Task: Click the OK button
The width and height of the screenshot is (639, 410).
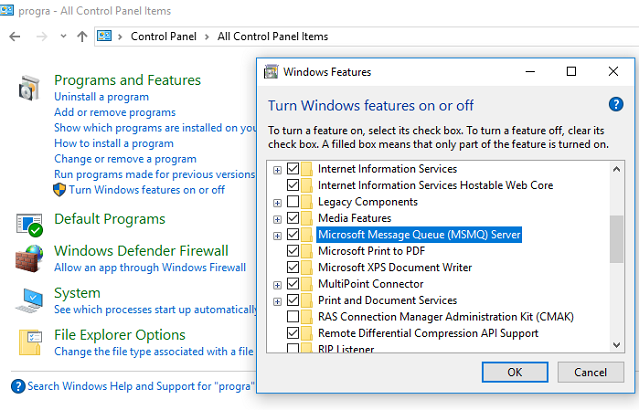Action: (x=515, y=372)
